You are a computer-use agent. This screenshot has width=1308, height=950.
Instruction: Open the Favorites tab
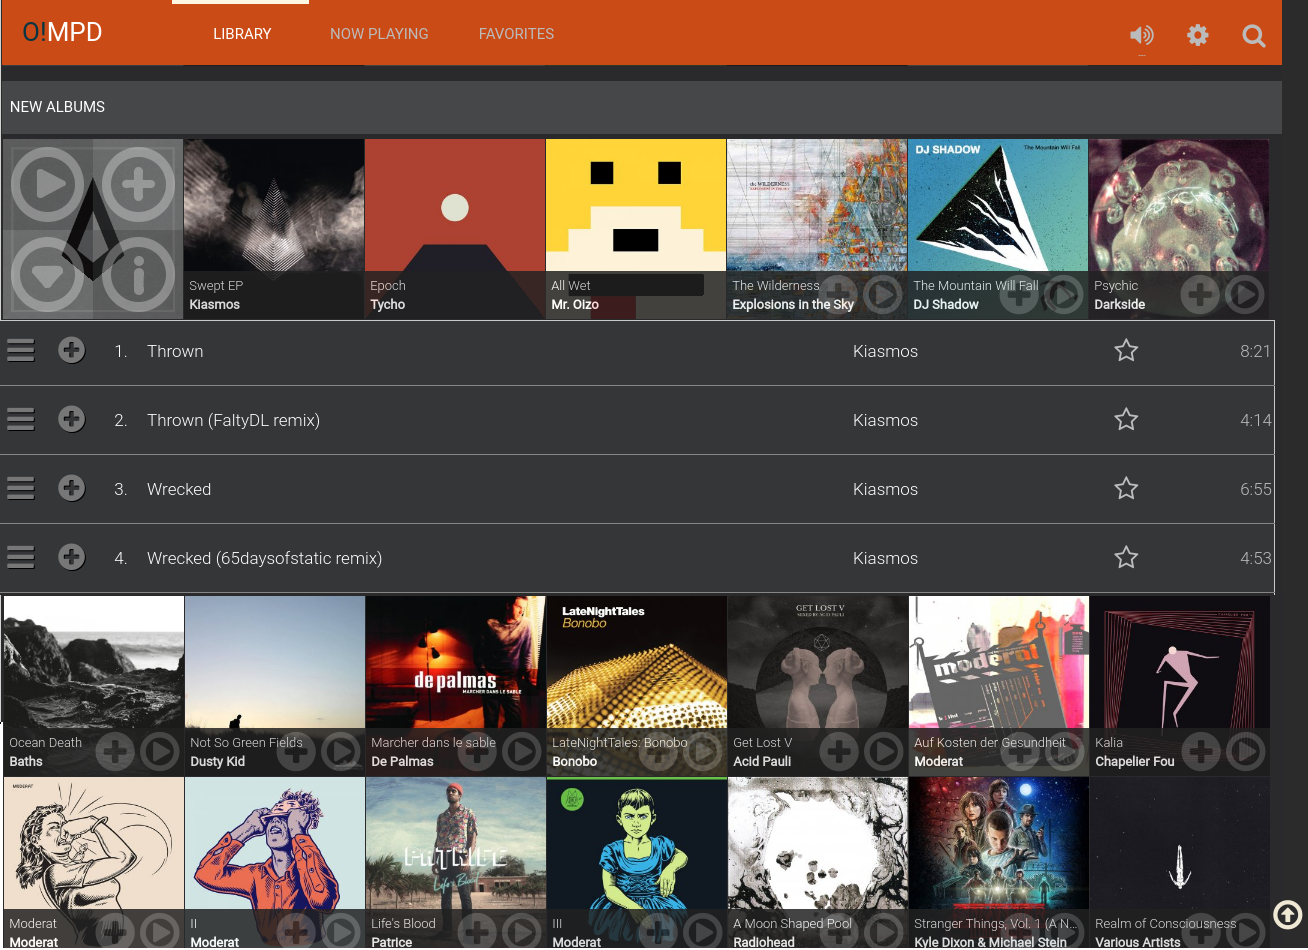pyautogui.click(x=516, y=34)
